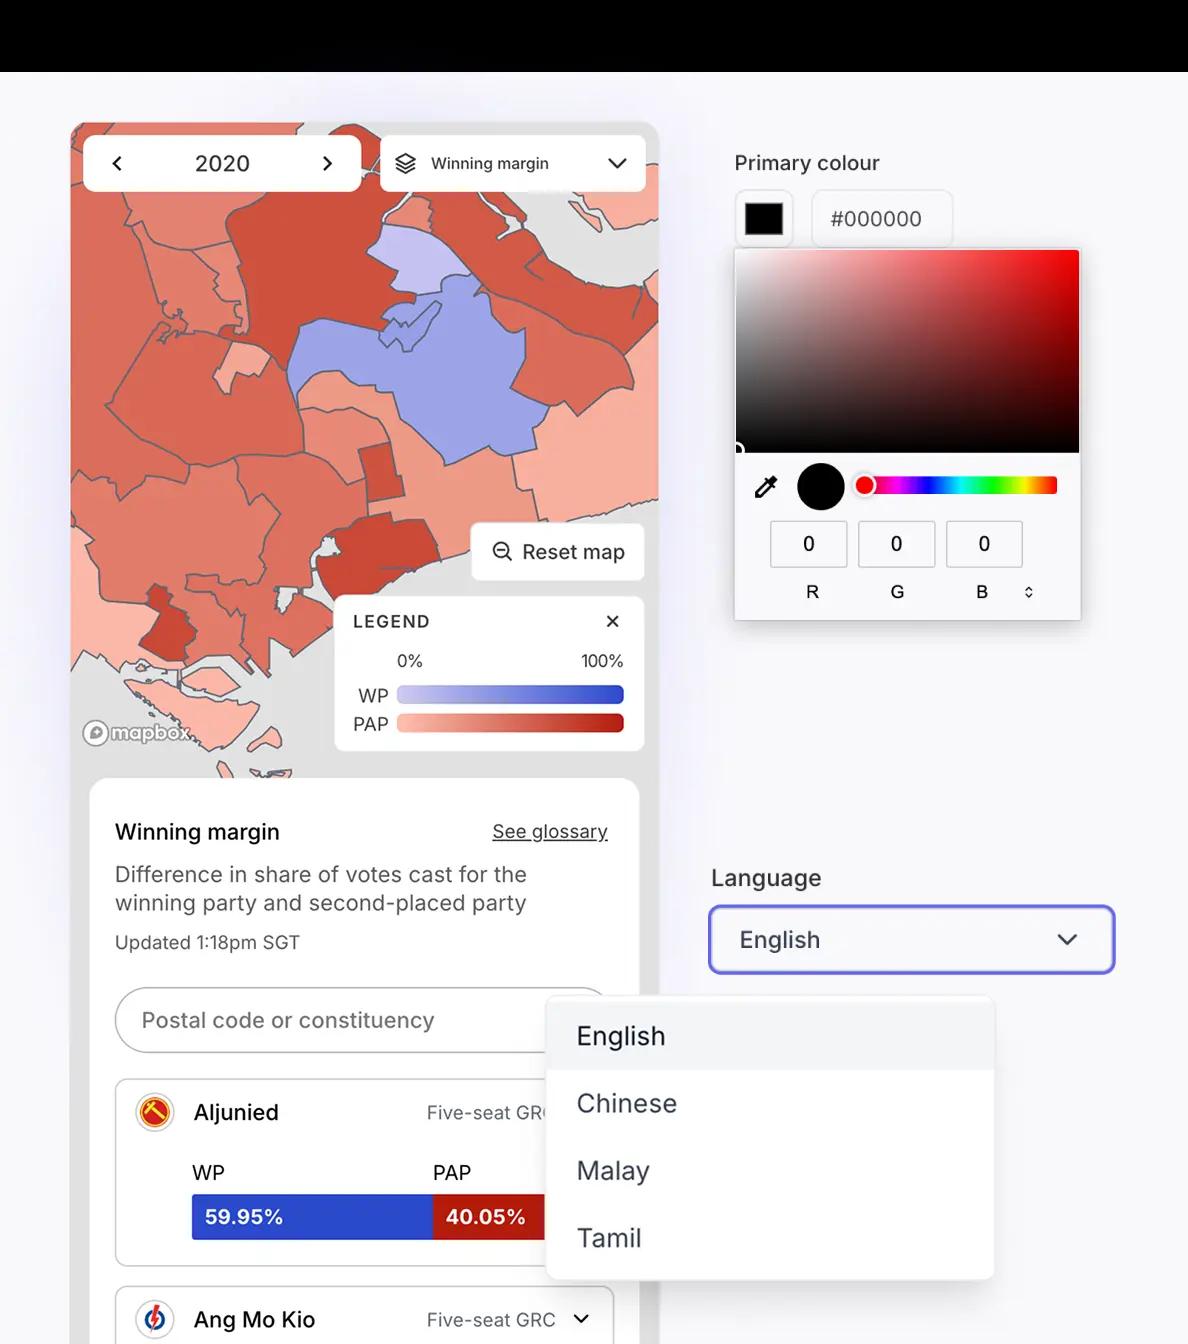Click the Updated 1:18pm SGT text

pyautogui.click(x=207, y=942)
